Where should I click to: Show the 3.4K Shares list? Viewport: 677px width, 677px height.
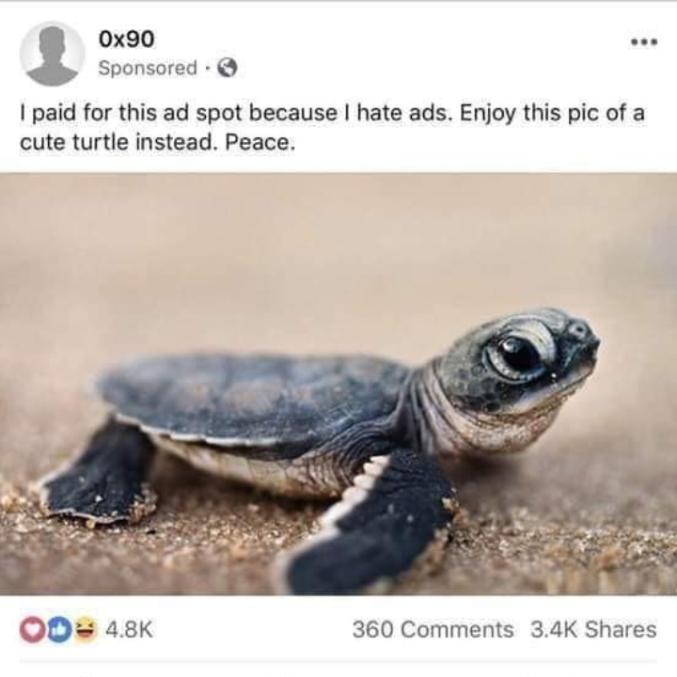[x=593, y=630]
